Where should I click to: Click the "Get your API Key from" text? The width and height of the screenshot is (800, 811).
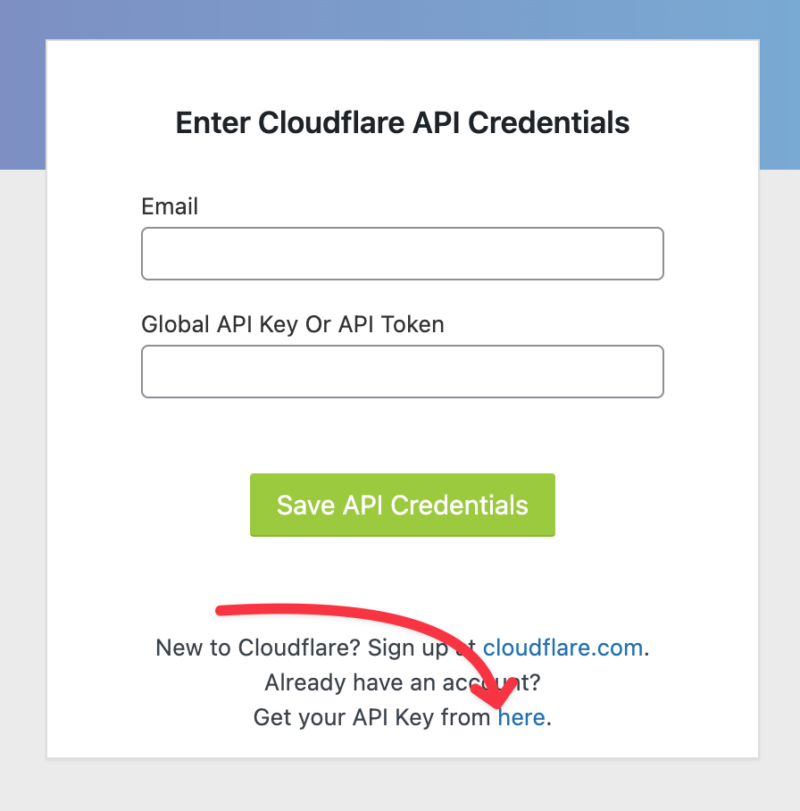(372, 717)
